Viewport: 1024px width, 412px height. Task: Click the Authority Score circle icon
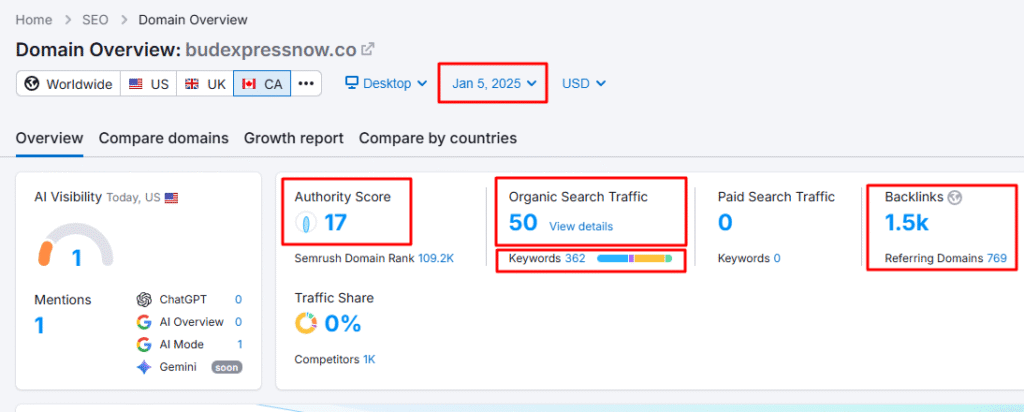coord(307,224)
